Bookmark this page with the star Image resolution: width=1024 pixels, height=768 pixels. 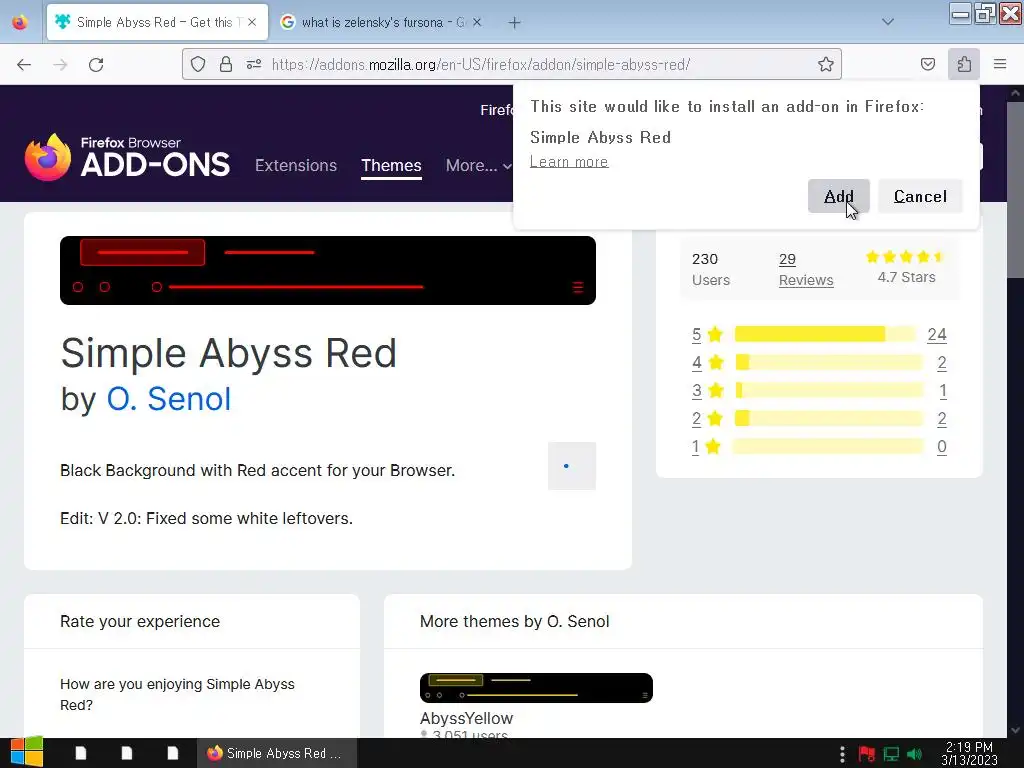(x=825, y=64)
